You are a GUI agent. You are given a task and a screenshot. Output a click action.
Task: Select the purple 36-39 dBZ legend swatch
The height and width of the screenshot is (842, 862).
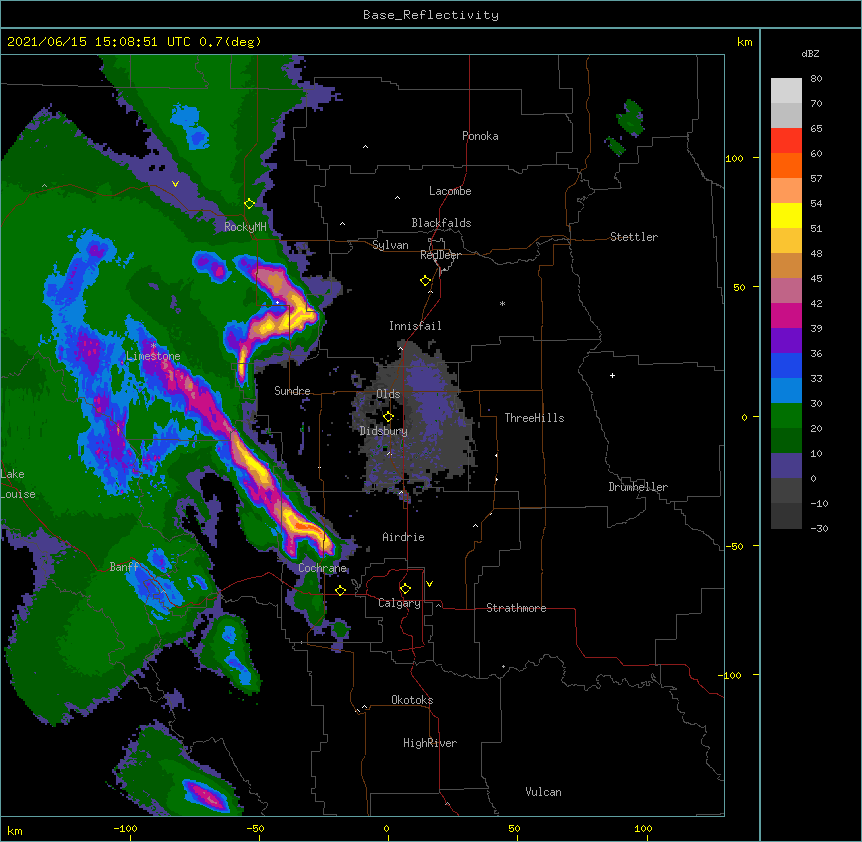[x=786, y=341]
